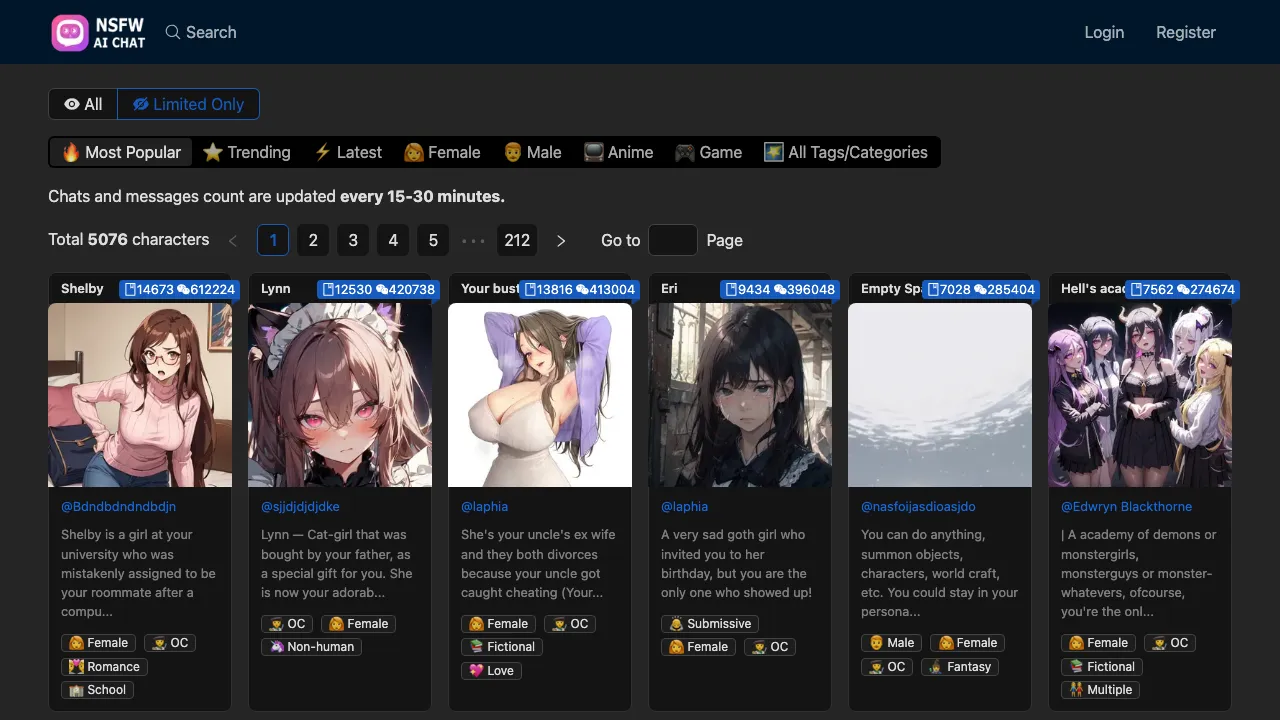Click the pagination ellipsis
Viewport: 1280px width, 720px height.
[473, 240]
